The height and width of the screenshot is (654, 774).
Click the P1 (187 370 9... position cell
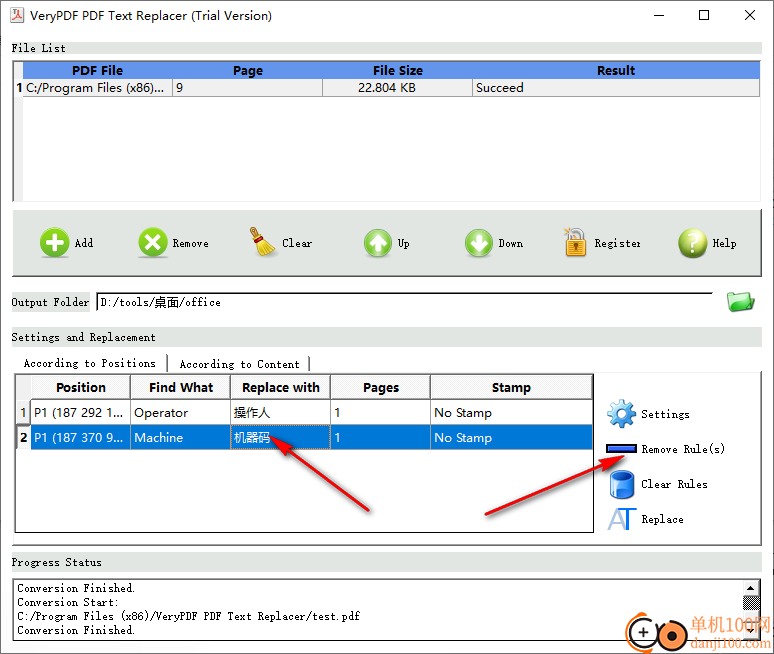click(x=81, y=438)
